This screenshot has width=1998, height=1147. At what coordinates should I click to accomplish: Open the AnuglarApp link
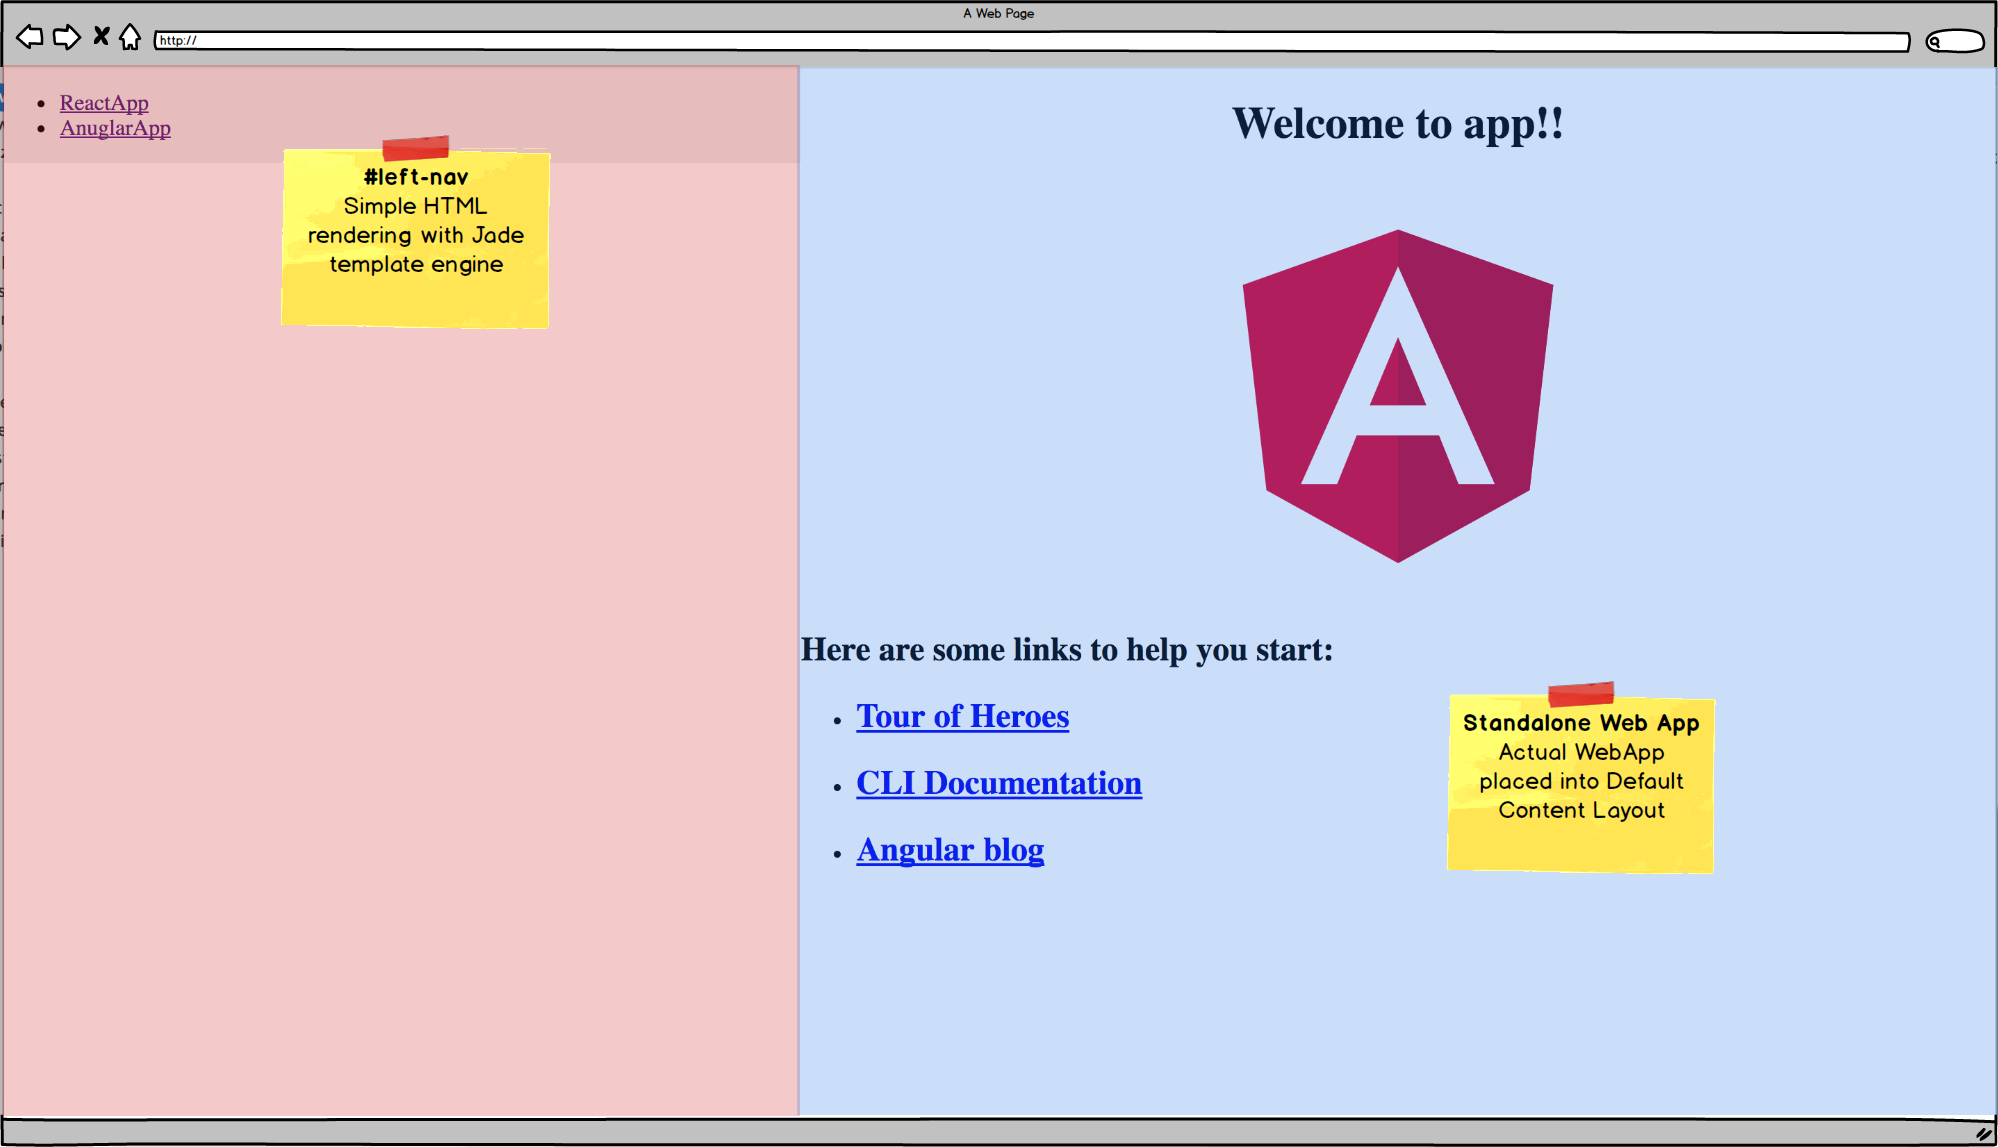point(115,128)
